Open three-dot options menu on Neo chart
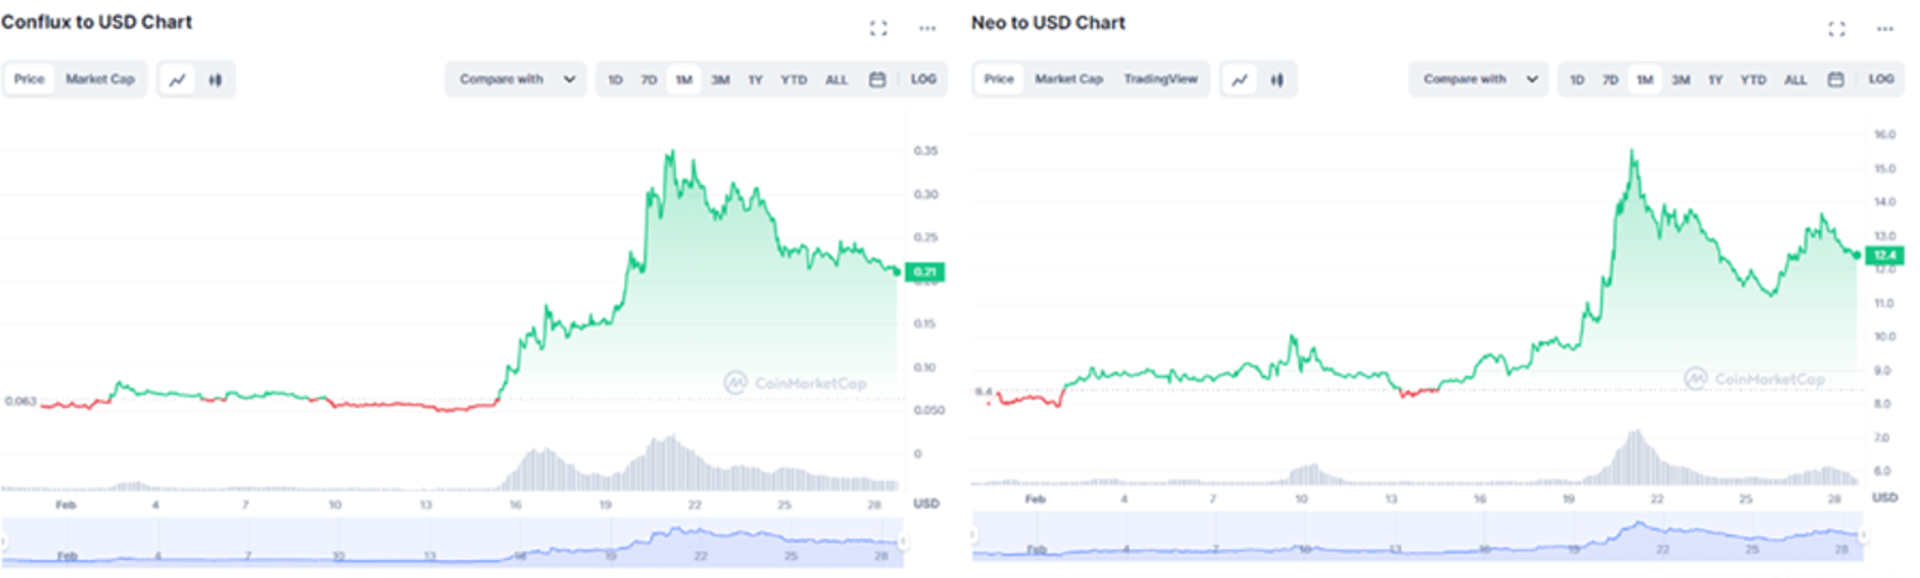The height and width of the screenshot is (578, 1920). click(x=1885, y=28)
